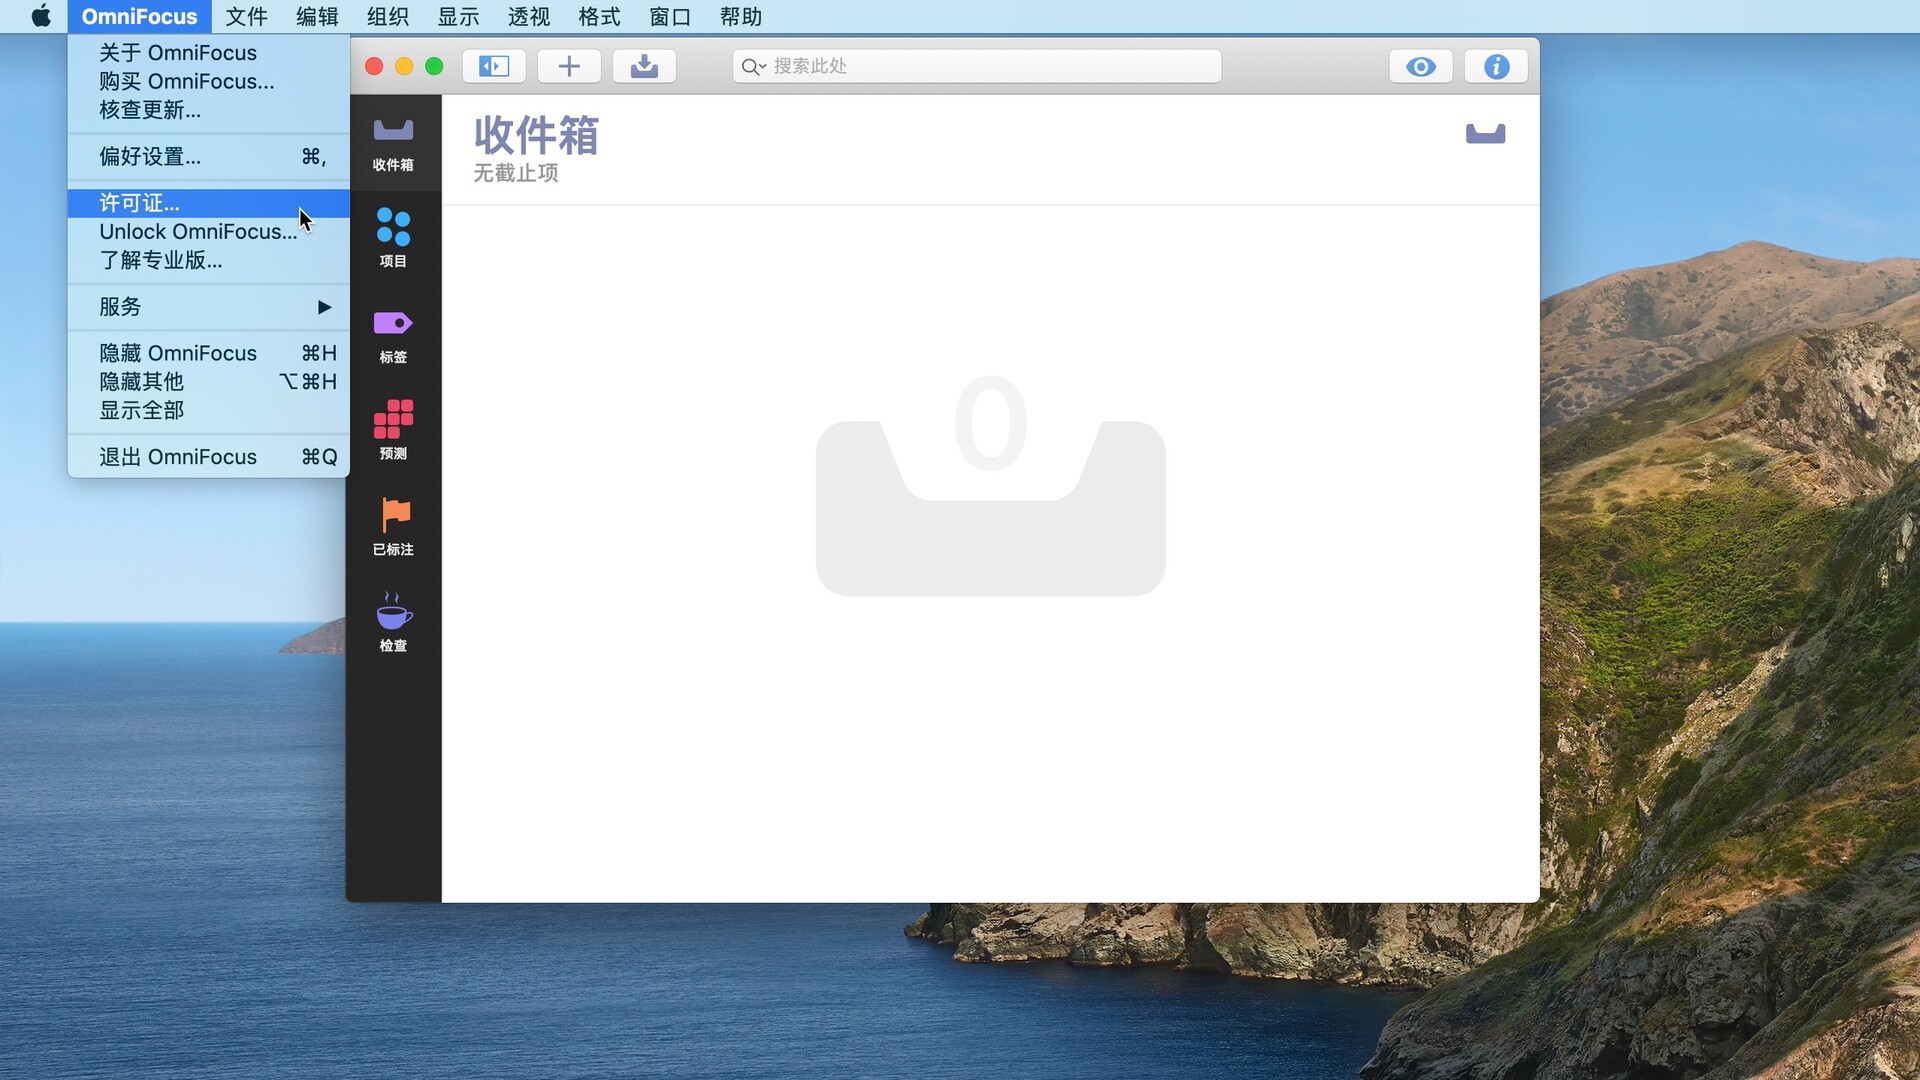Select 了解专业版... menu entry
Viewport: 1920px width, 1080px height.
coord(209,260)
